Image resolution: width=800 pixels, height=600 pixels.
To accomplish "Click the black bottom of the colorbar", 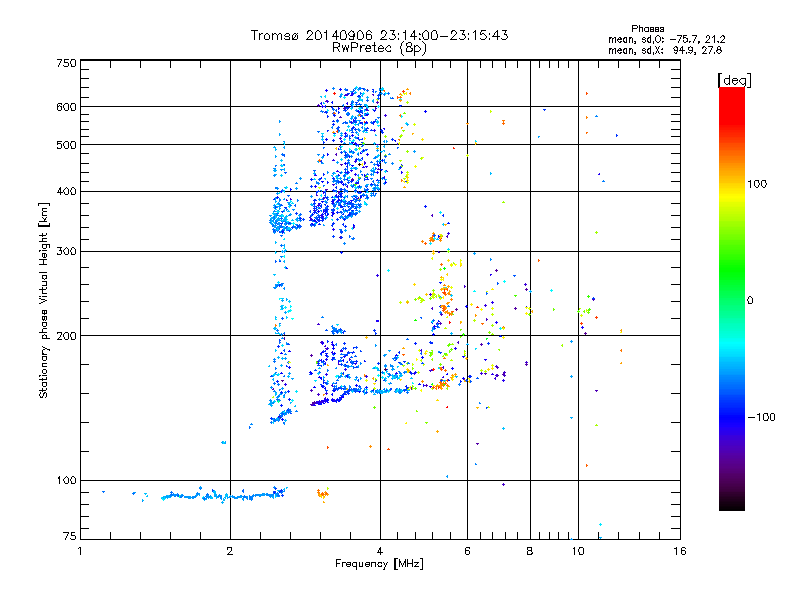I will pyautogui.click(x=732, y=503).
